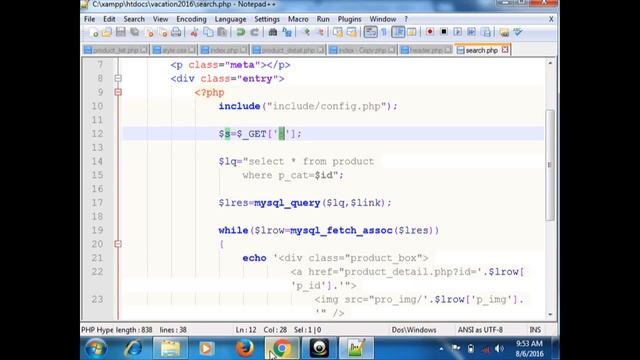Screen dimensions: 640x360
Task: Play back the recorded macro
Action: [458, 32]
